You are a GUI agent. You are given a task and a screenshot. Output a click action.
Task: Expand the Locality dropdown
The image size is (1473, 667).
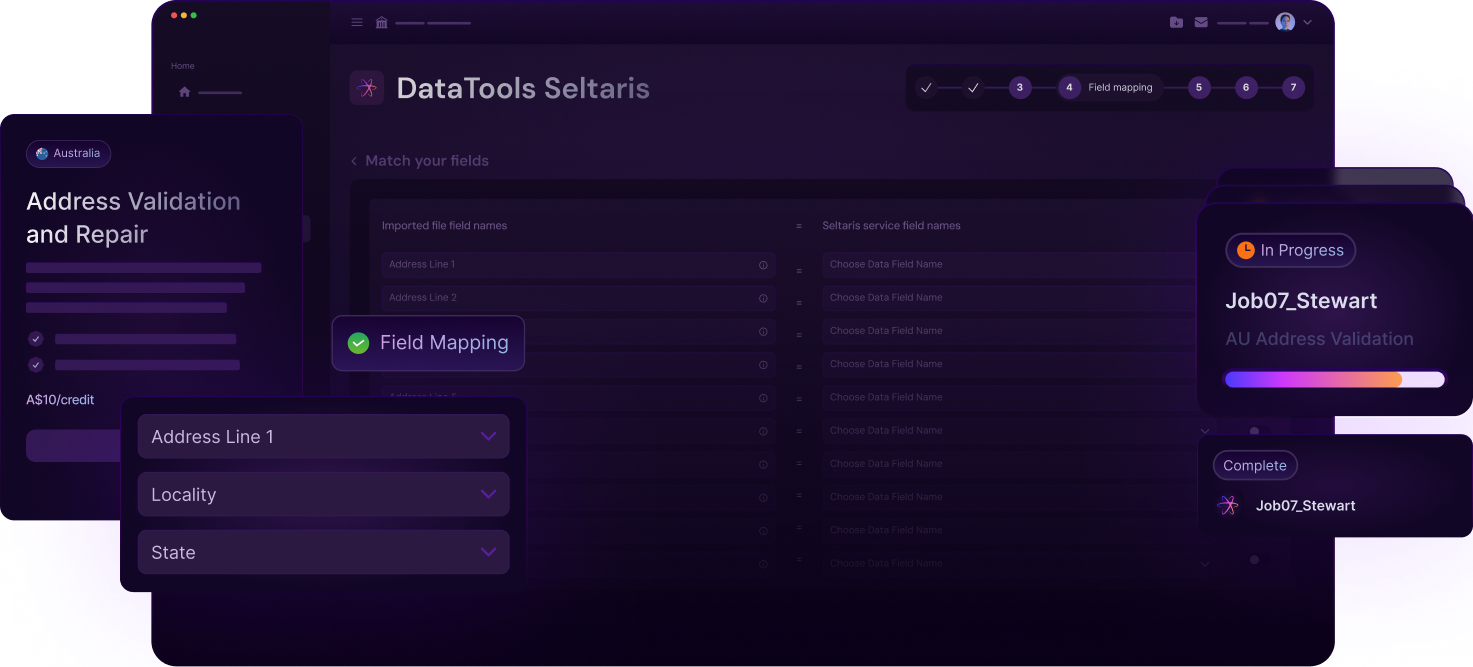tap(488, 494)
